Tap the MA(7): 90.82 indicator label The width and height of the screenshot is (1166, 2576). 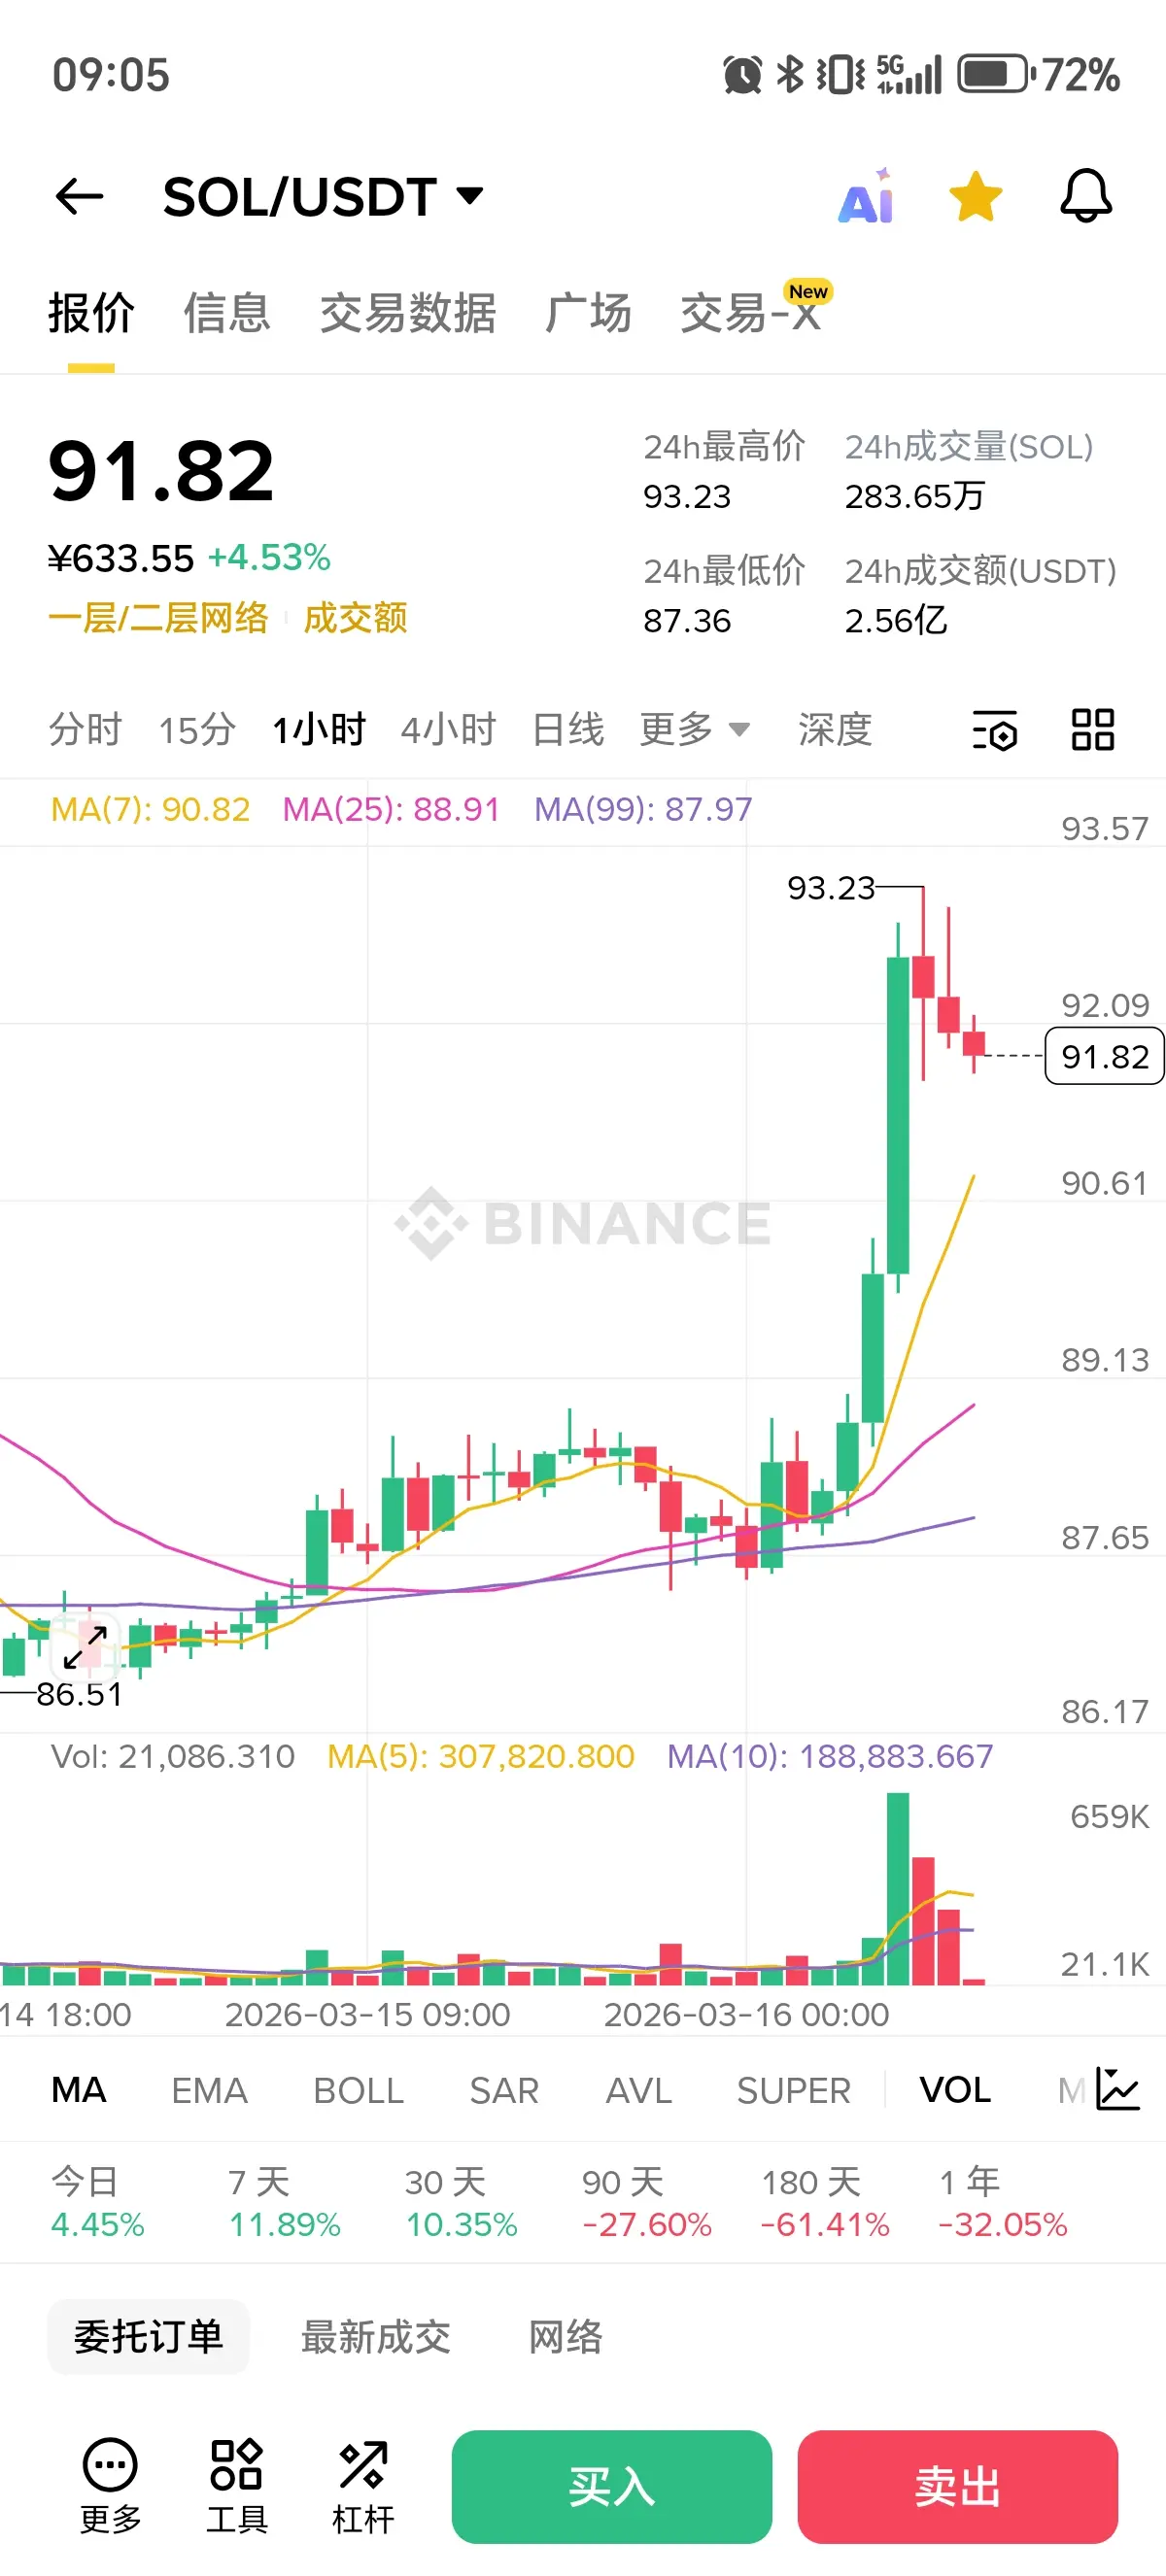click(150, 809)
